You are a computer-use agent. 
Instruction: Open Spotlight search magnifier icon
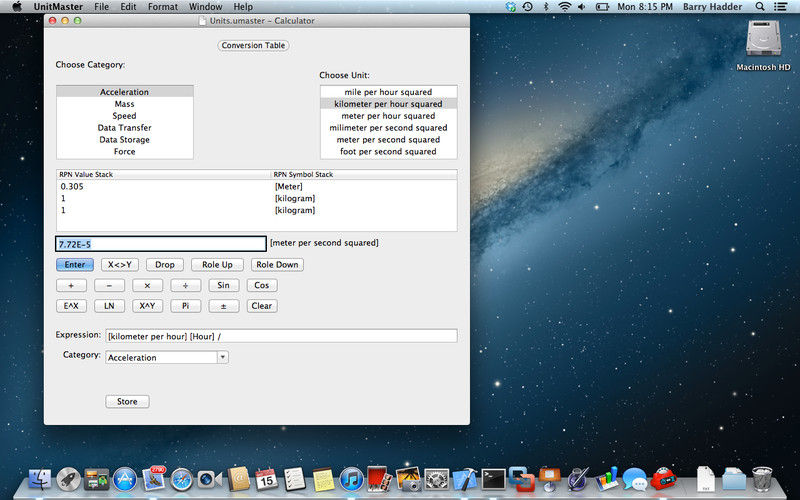(760, 7)
